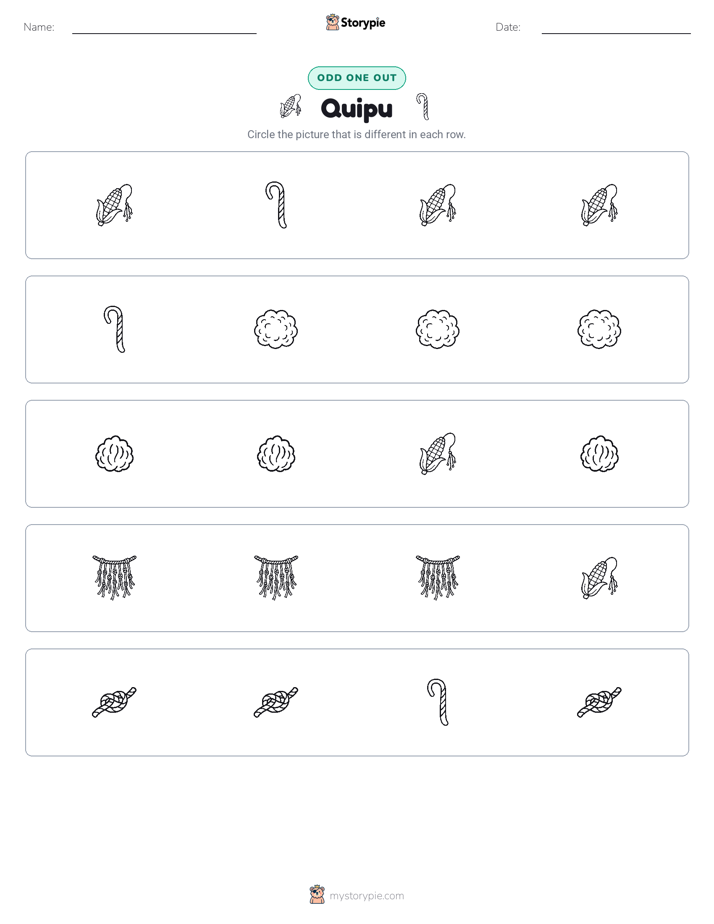The width and height of the screenshot is (714, 924).
Task: Click the Name input line
Action: [x=164, y=28]
